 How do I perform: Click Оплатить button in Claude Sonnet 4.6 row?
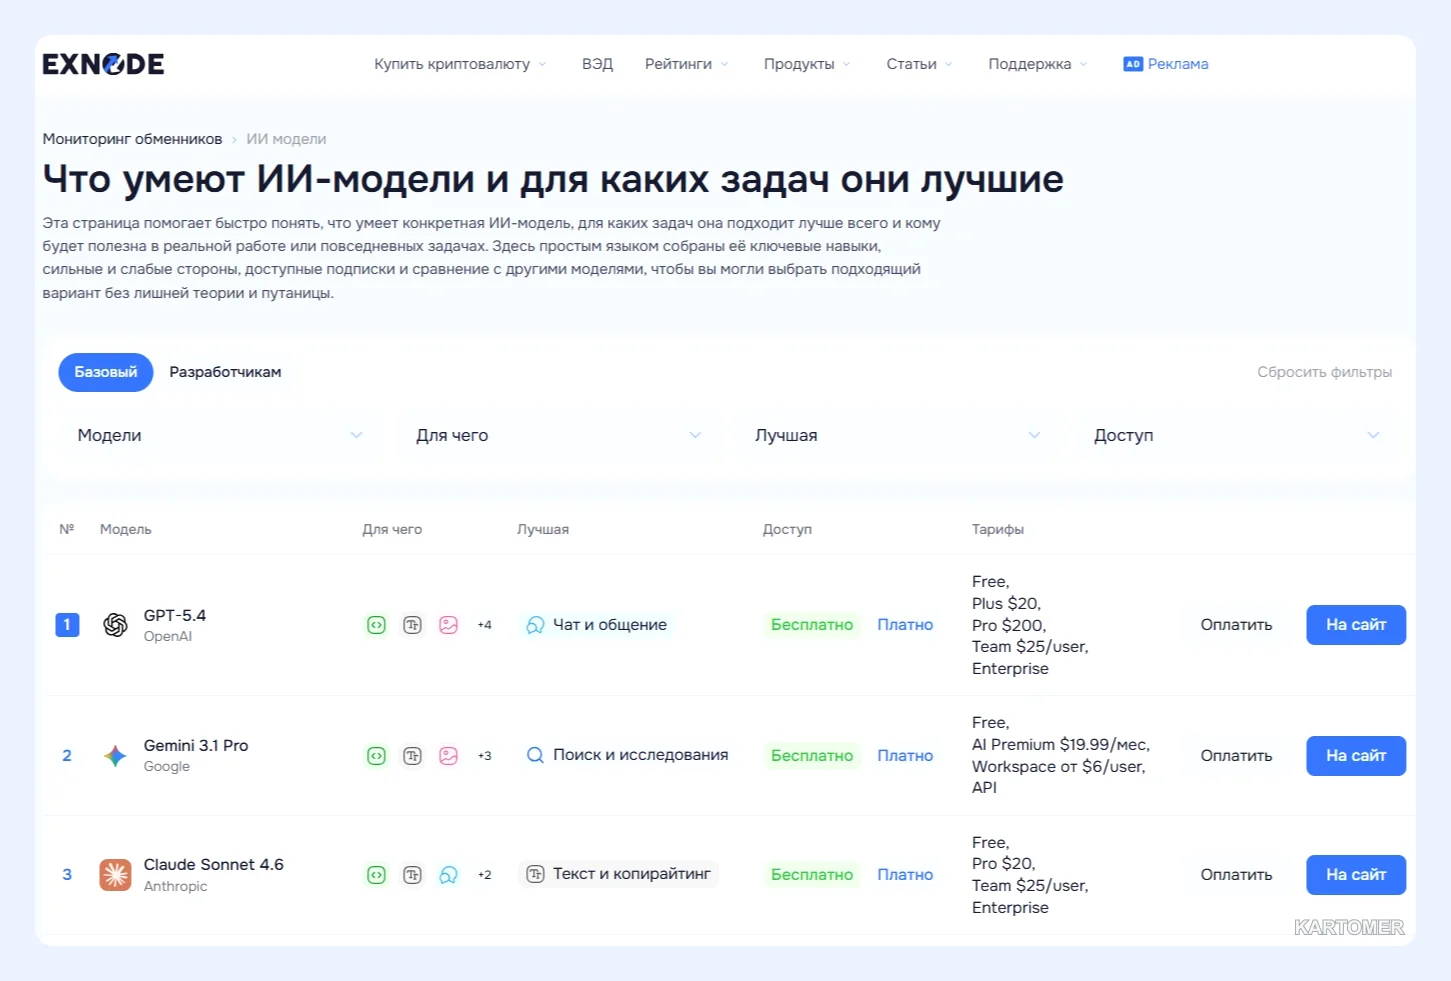(1236, 875)
